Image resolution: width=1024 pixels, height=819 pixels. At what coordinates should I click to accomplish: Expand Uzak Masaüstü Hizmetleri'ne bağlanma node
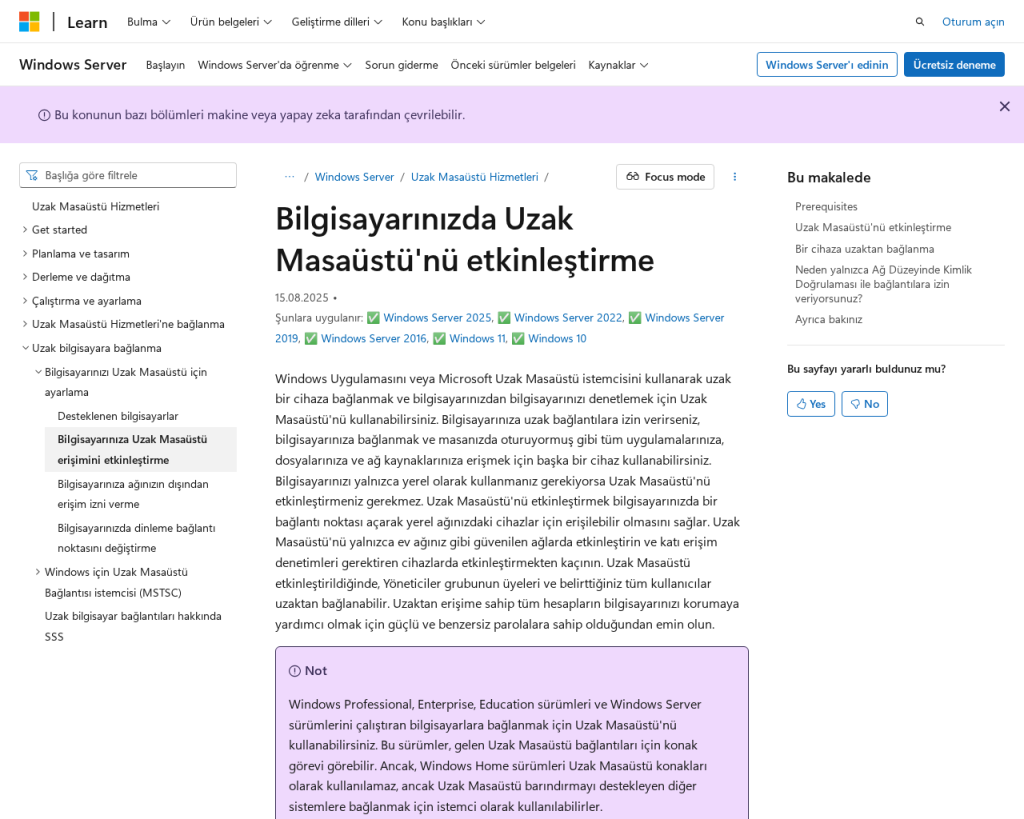click(25, 324)
